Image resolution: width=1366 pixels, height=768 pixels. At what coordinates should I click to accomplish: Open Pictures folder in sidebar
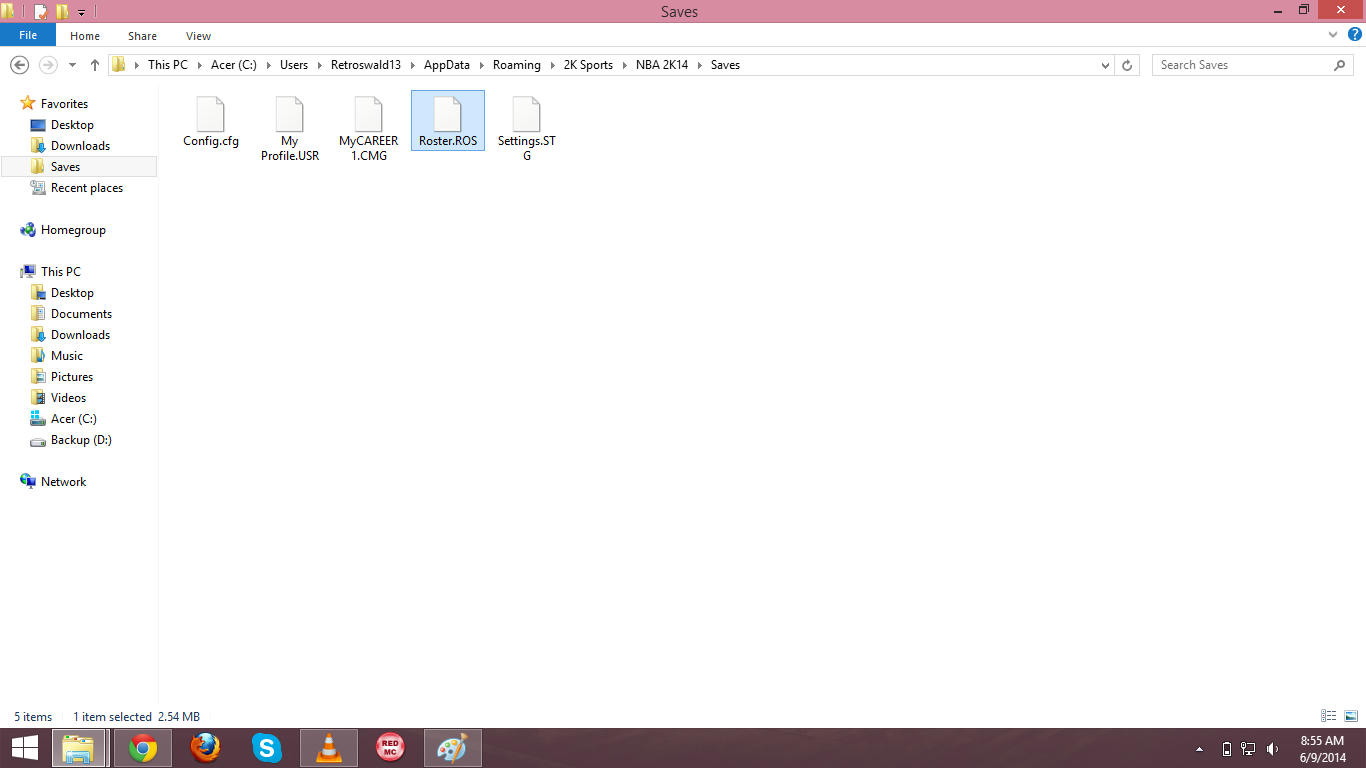72,377
